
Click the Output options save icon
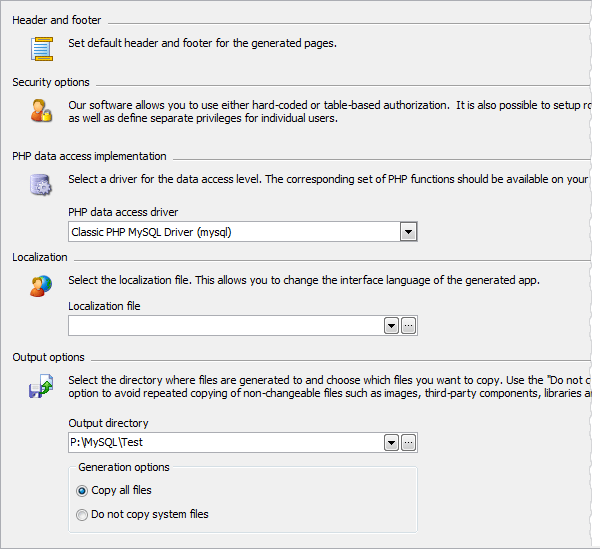[41, 387]
